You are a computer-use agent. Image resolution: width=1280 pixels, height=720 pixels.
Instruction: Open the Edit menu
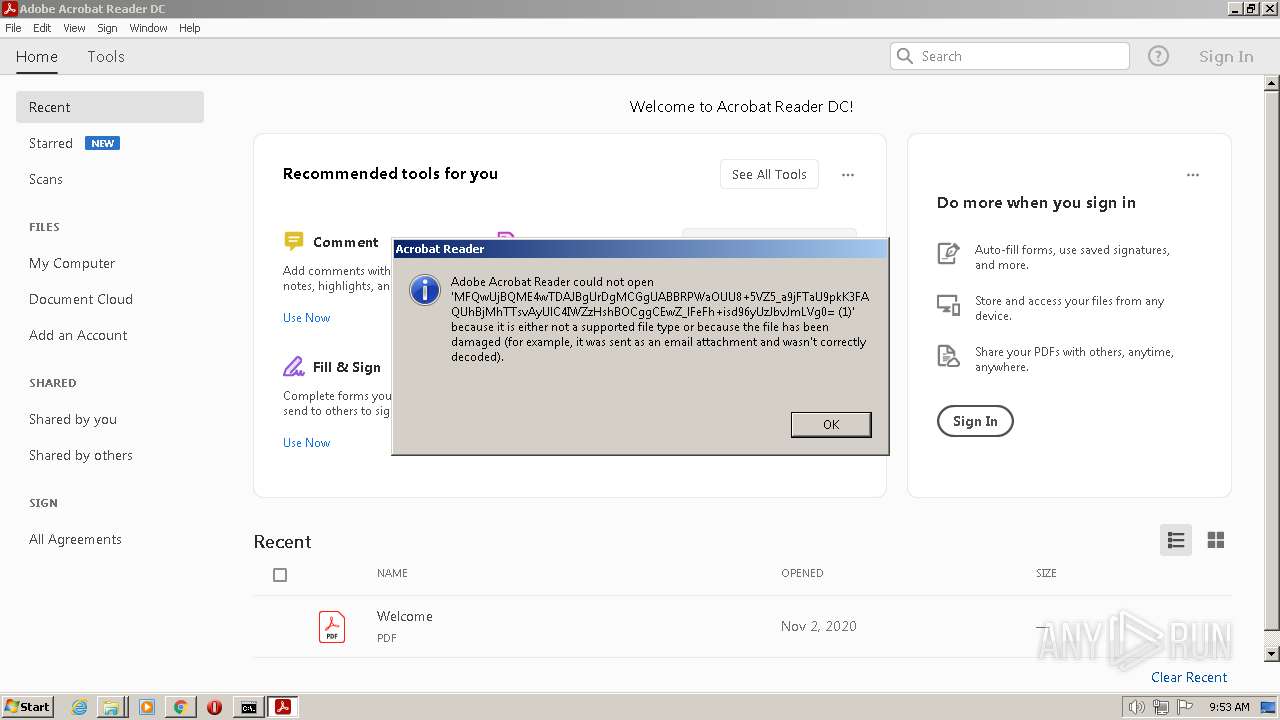(x=42, y=28)
